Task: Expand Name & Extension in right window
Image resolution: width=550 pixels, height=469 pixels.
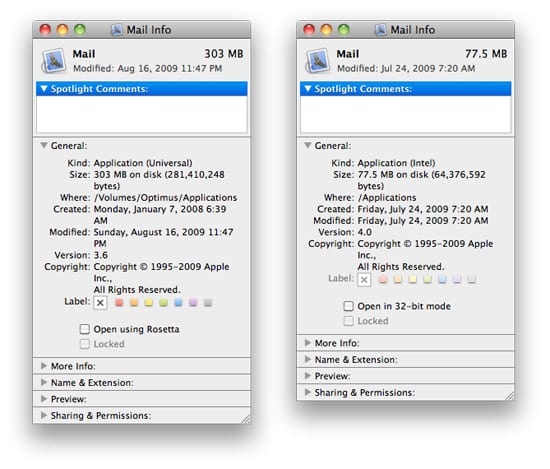Action: (308, 359)
